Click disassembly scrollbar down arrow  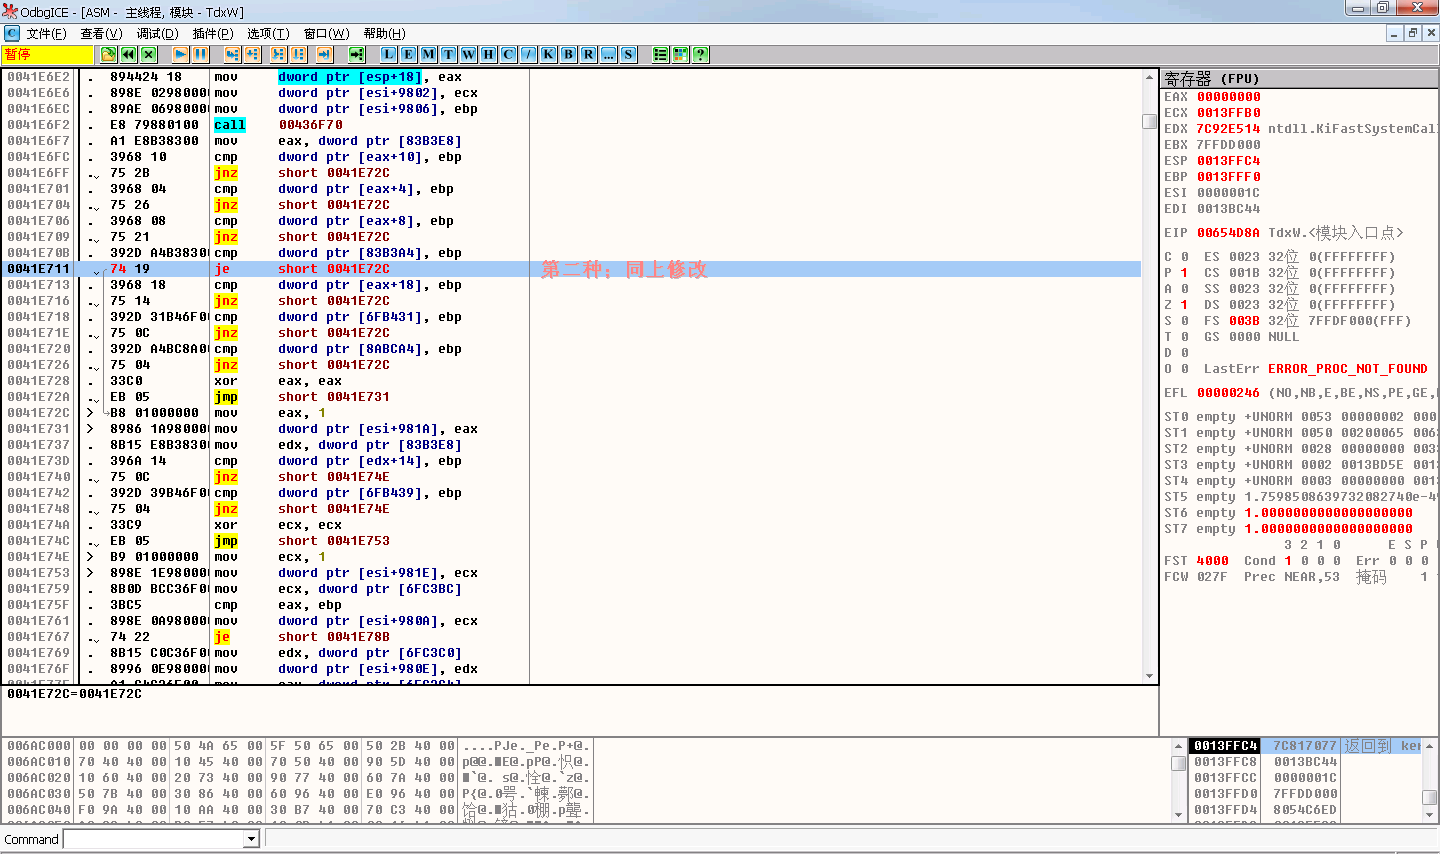[1149, 676]
